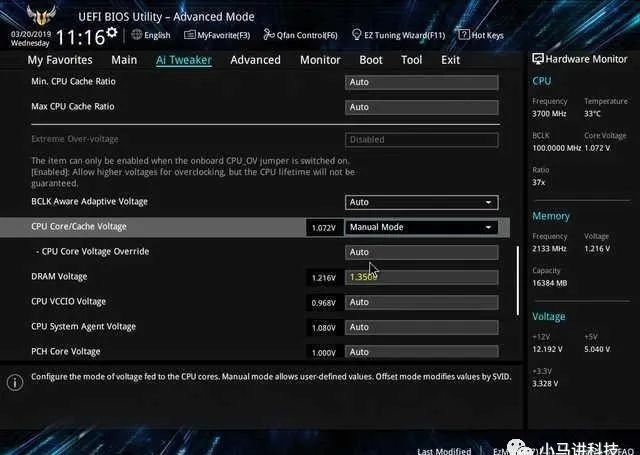Click Qfan Control(F6) text button
Image resolution: width=640 pixels, height=455 pixels.
pyautogui.click(x=307, y=36)
